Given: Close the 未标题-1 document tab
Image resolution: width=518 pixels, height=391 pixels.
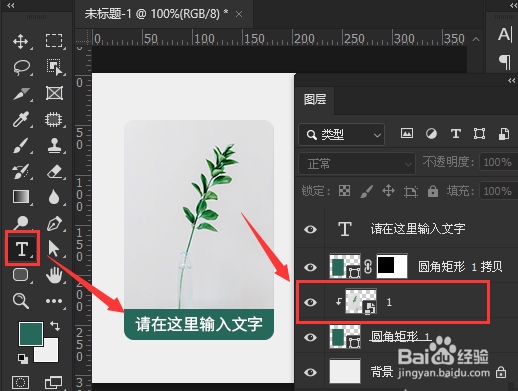Looking at the screenshot, I should pyautogui.click(x=239, y=14).
